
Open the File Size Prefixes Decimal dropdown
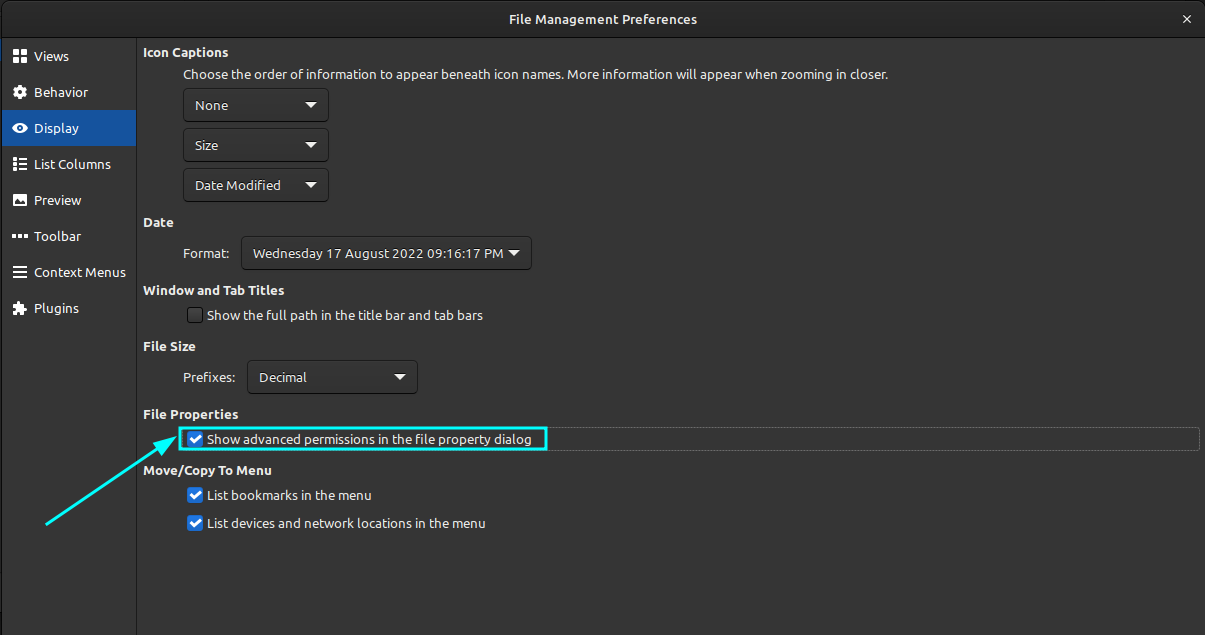[332, 377]
